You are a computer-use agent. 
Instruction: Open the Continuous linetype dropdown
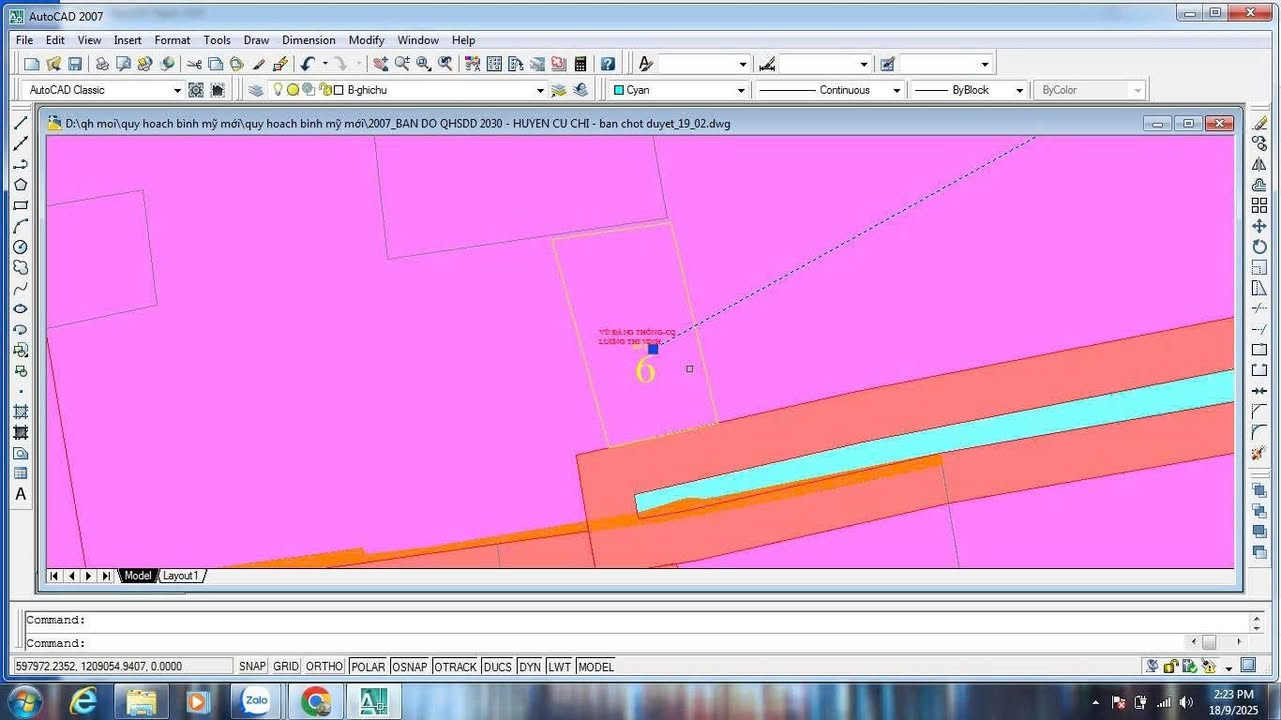pos(897,89)
